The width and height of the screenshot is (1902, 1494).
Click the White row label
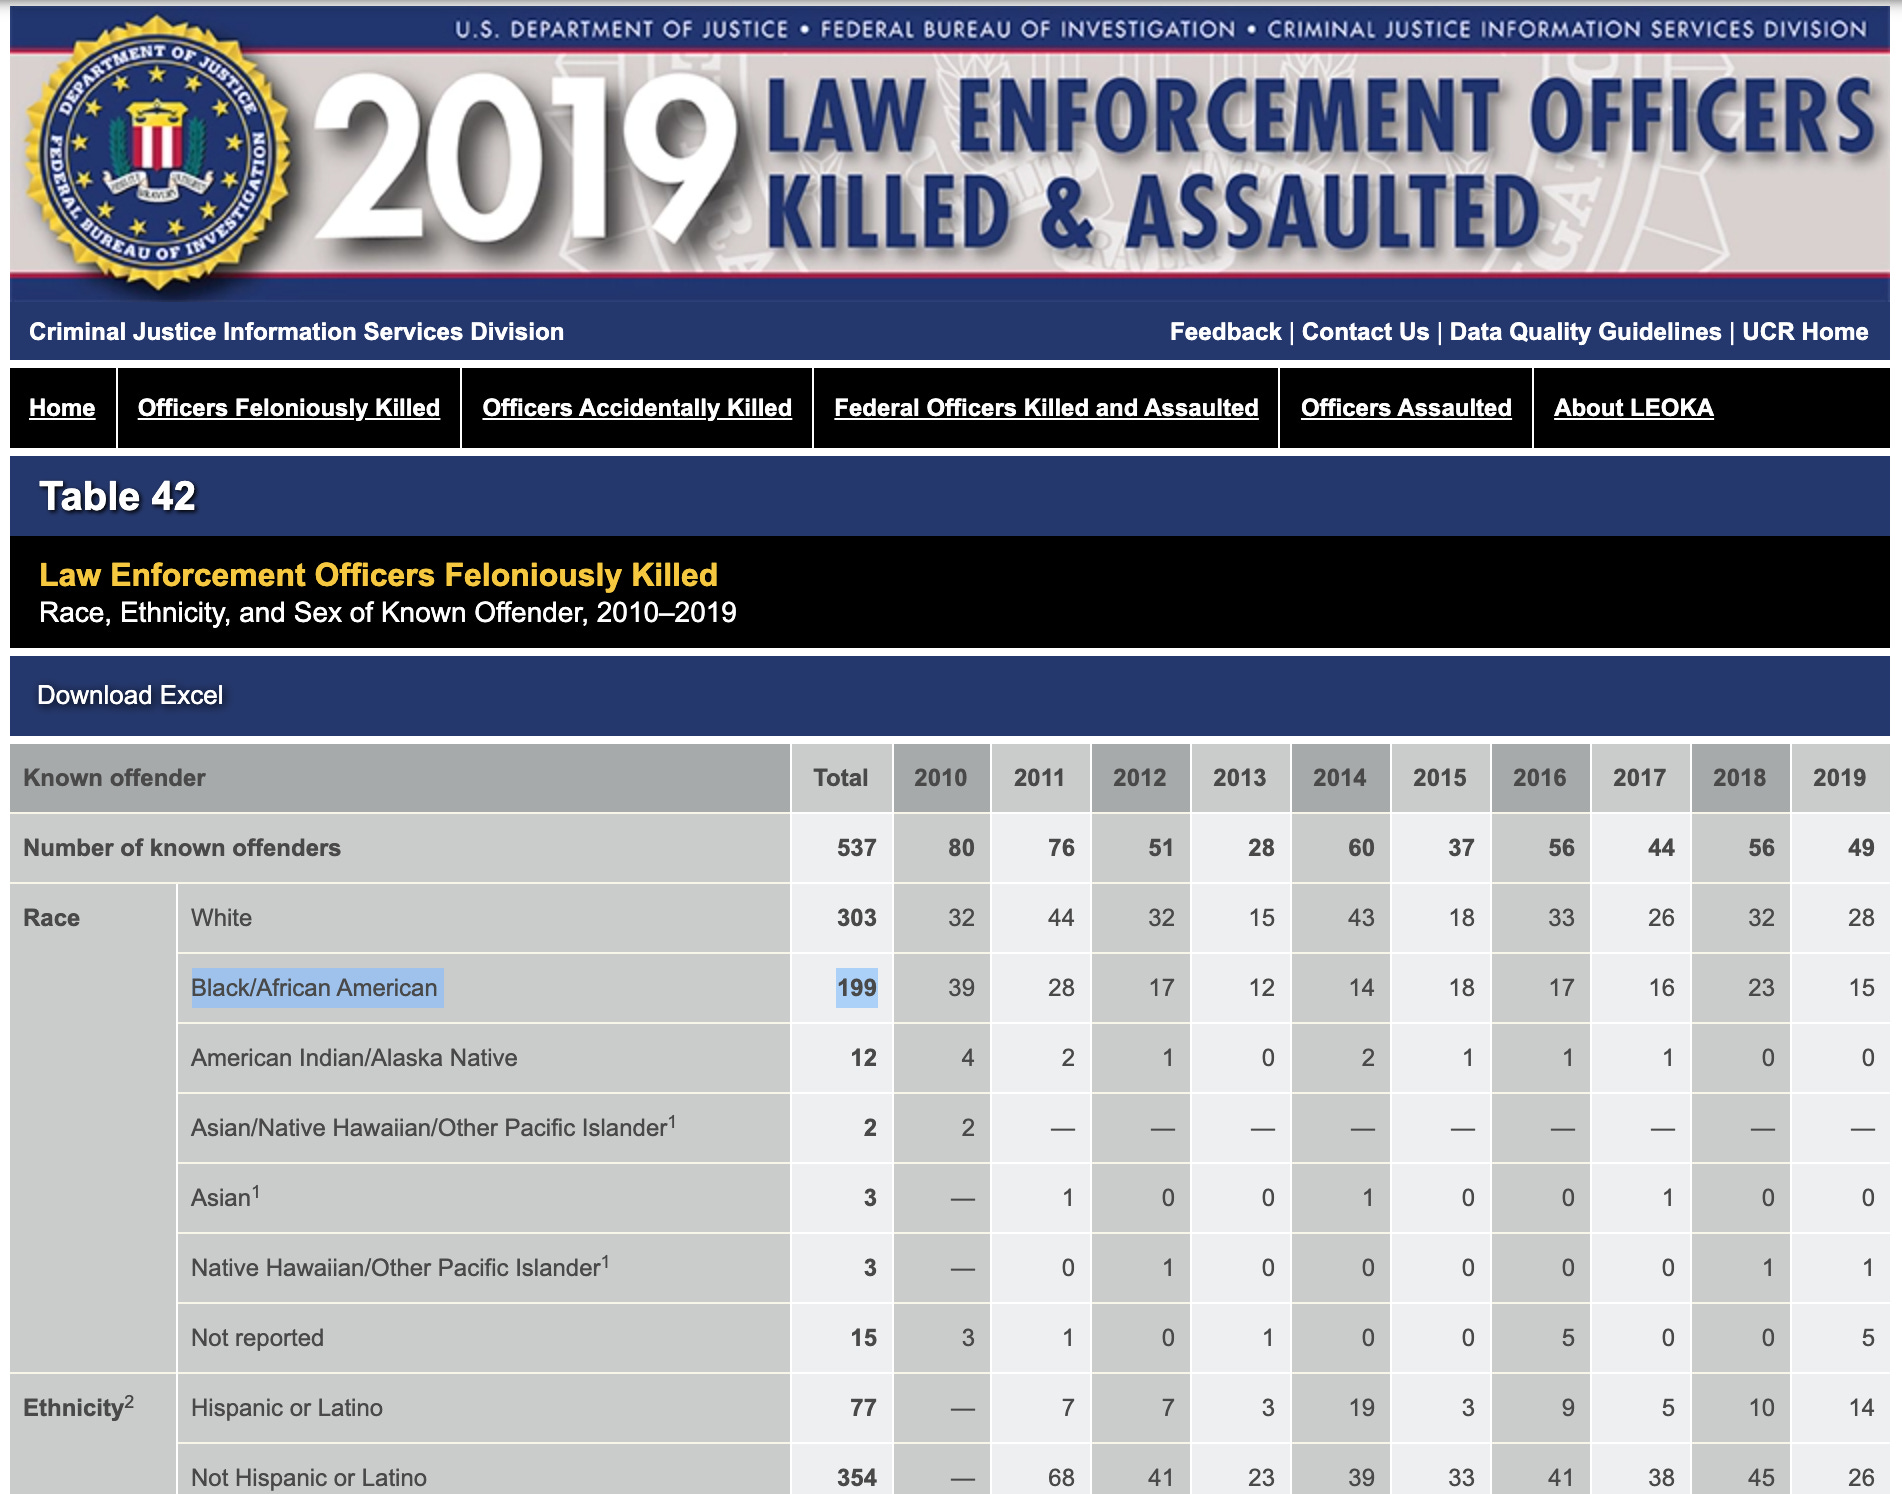pyautogui.click(x=221, y=918)
